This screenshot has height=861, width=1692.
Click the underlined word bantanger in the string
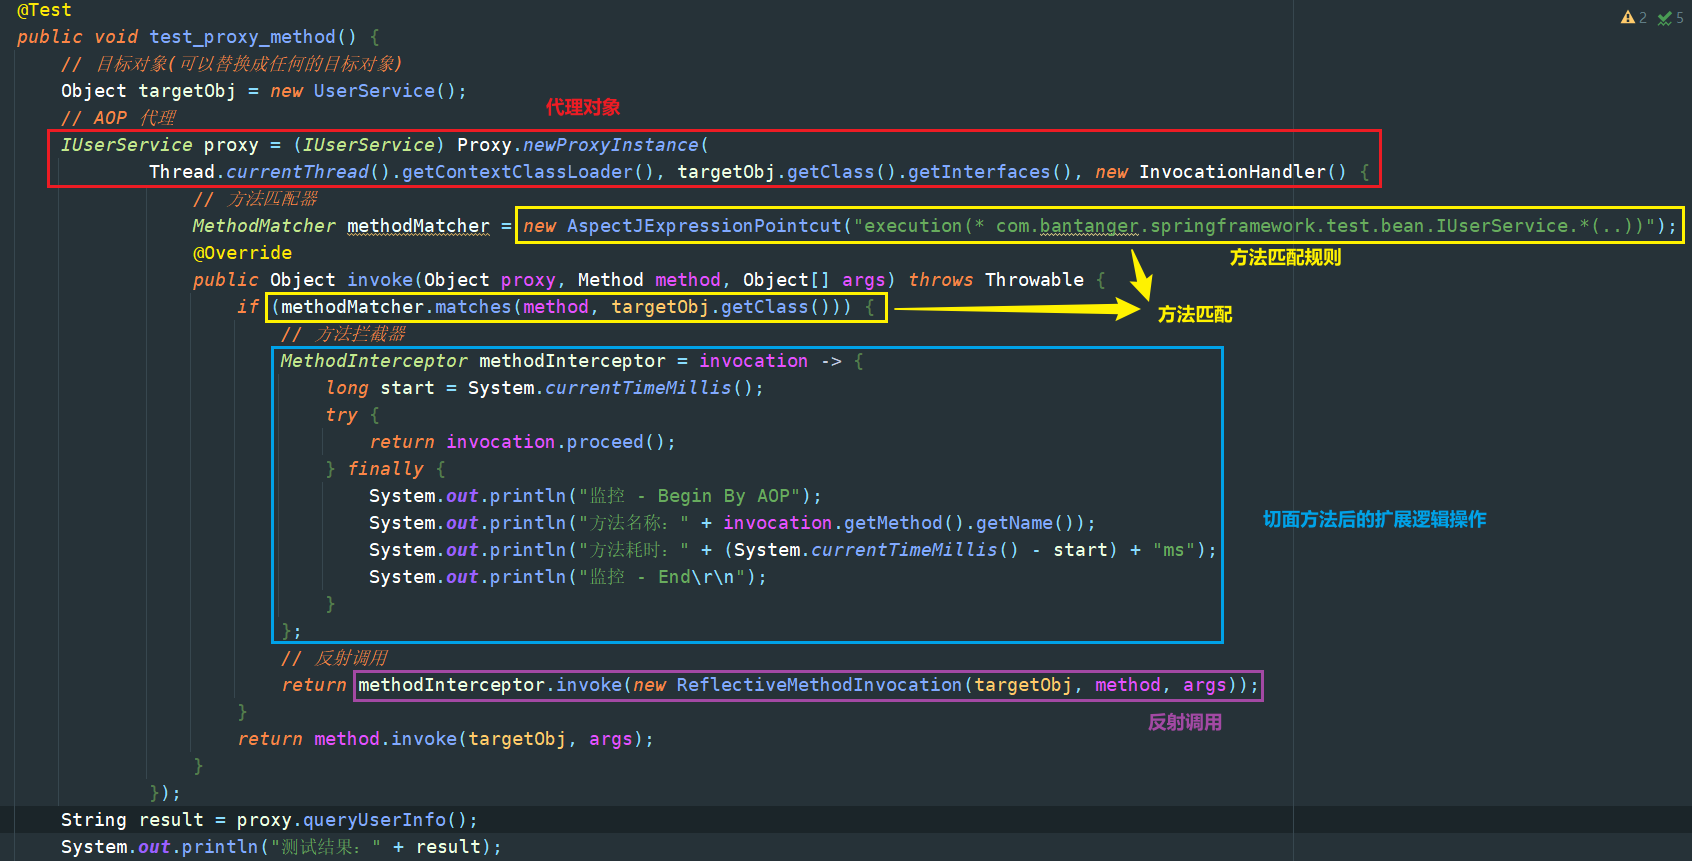1088,226
